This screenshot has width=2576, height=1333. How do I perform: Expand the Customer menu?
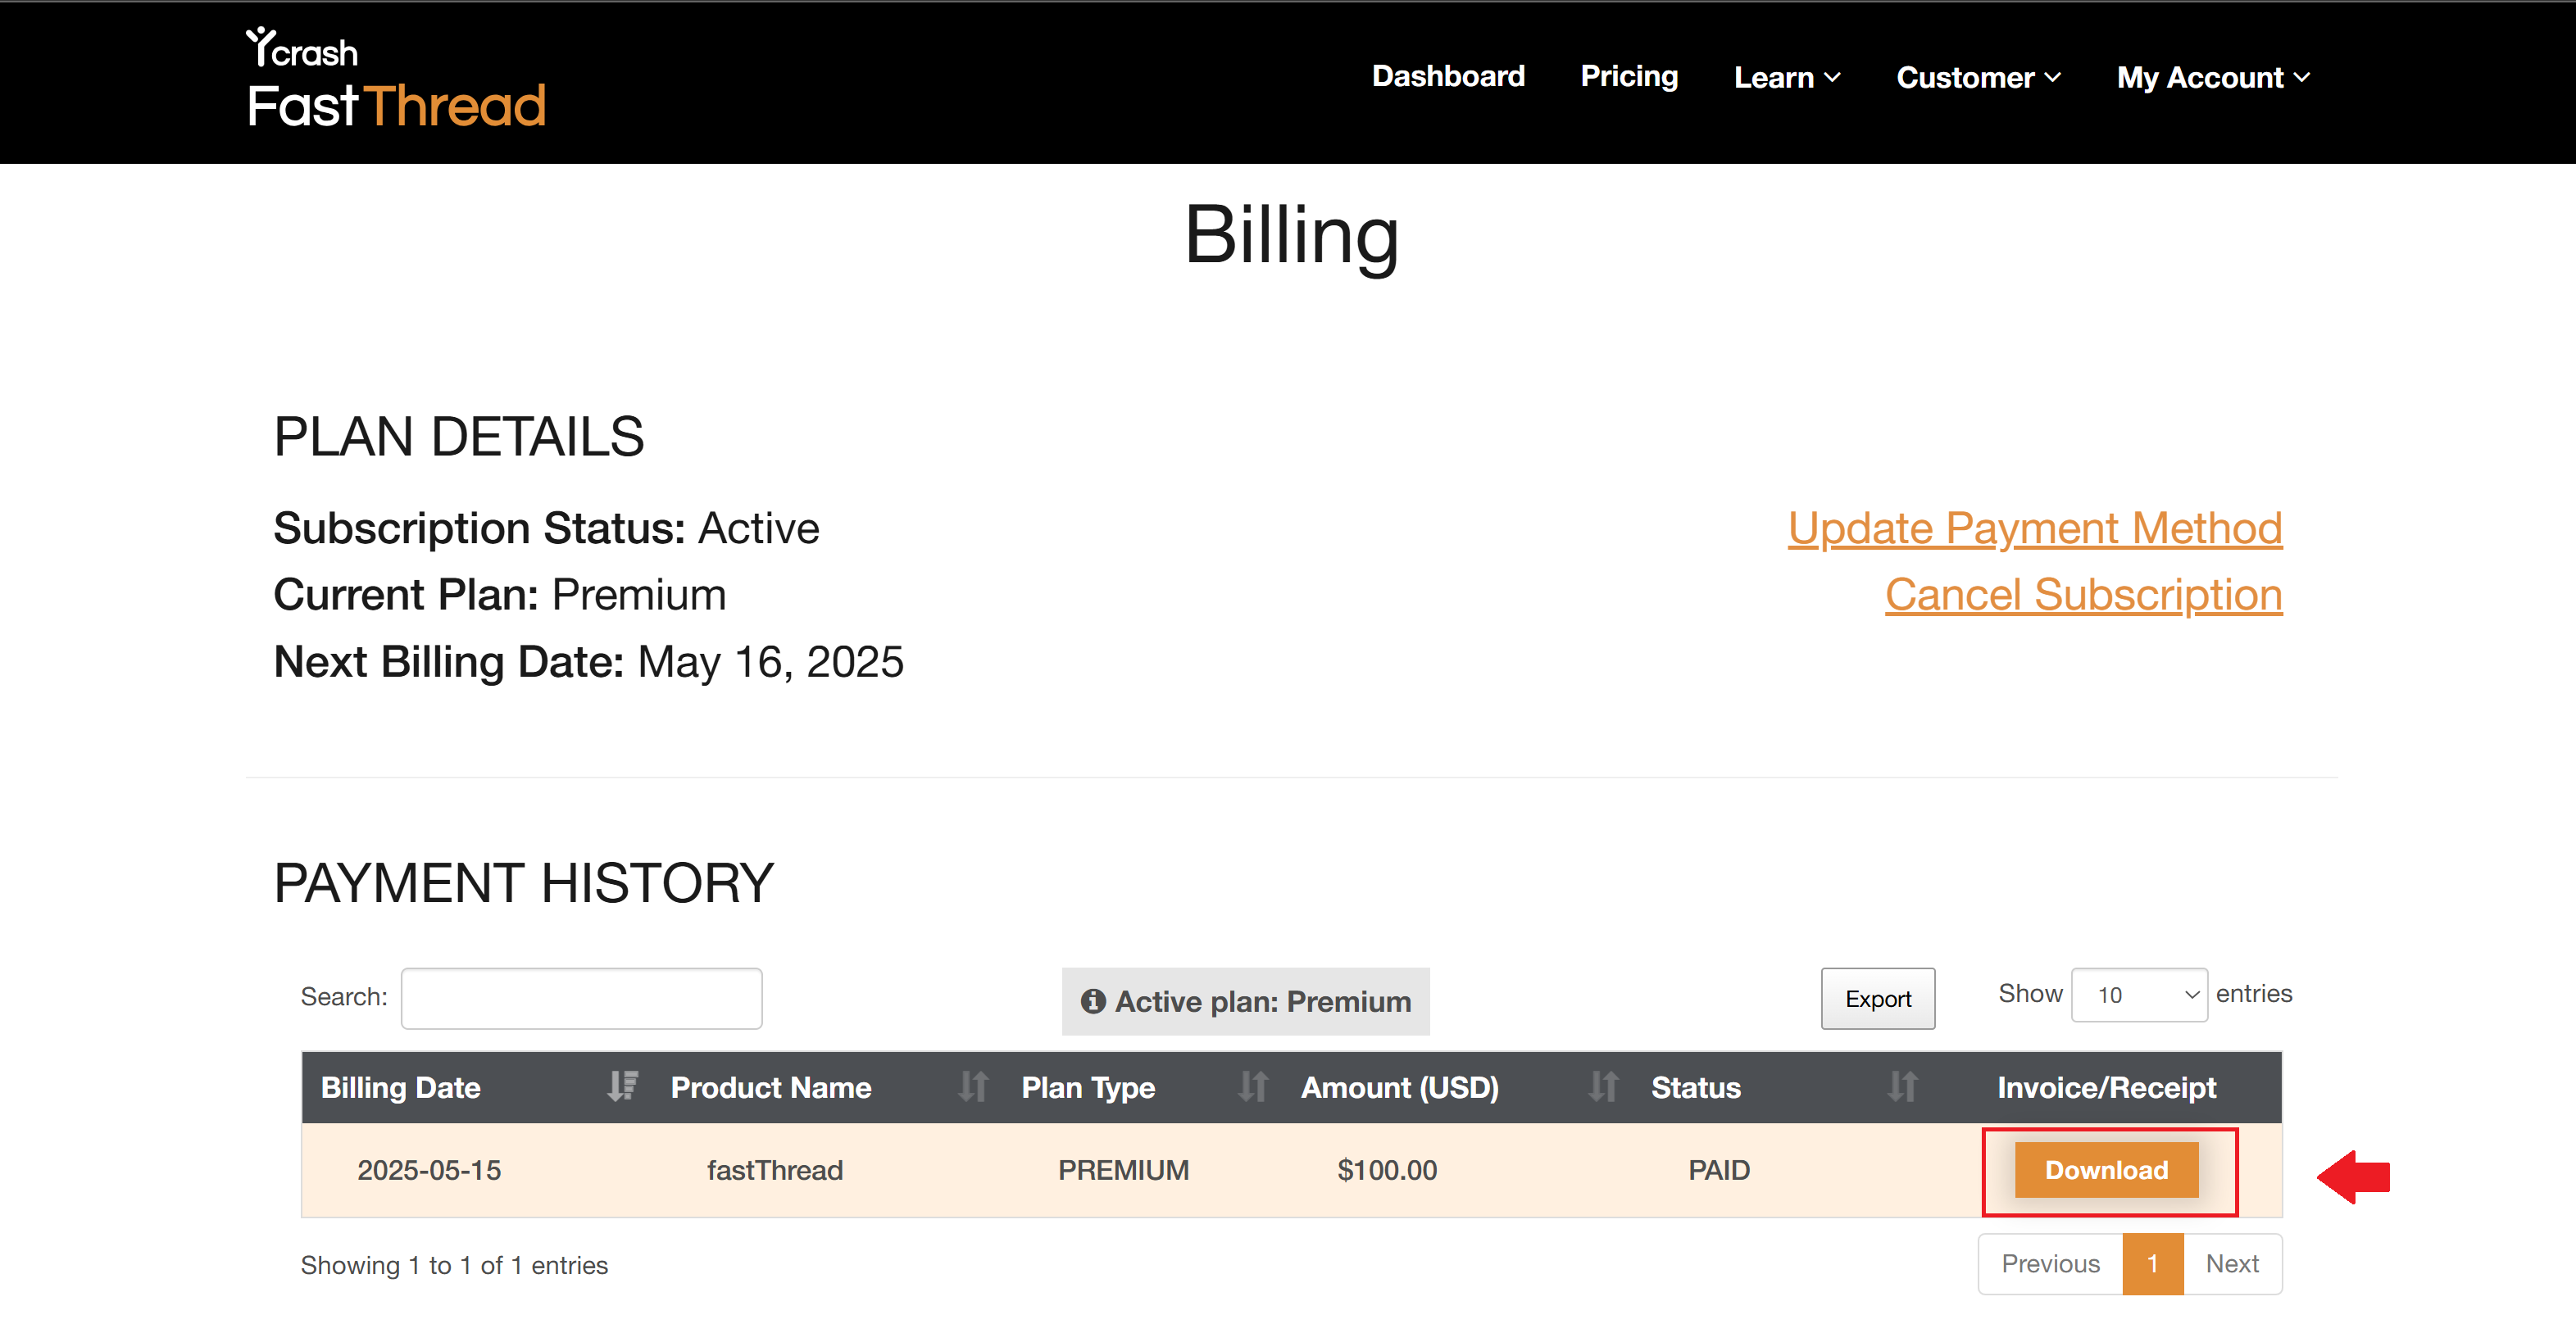tap(1978, 77)
